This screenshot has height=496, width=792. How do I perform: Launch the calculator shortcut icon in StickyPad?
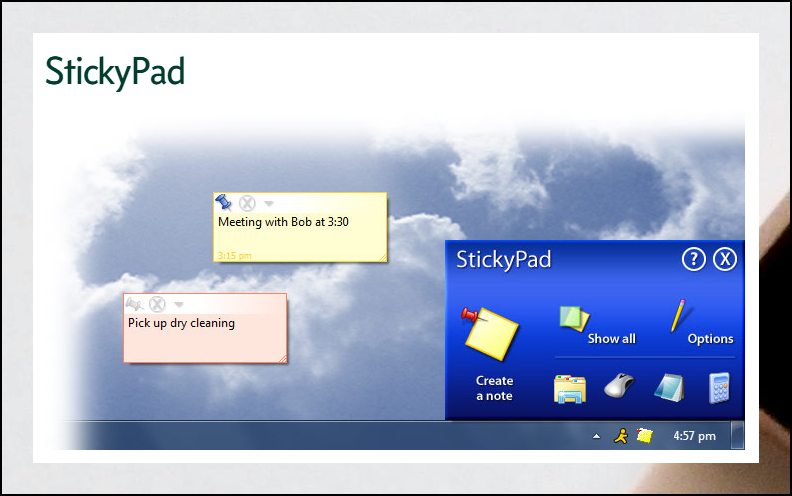[720, 388]
